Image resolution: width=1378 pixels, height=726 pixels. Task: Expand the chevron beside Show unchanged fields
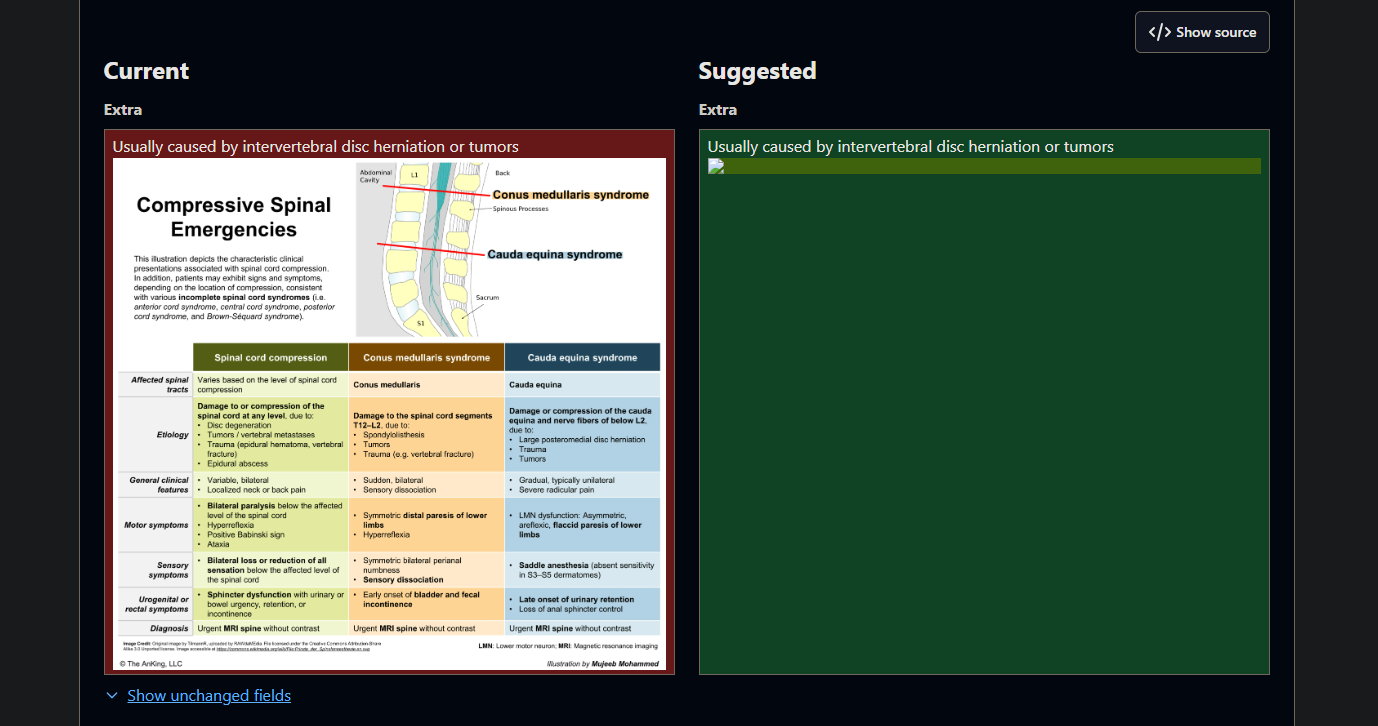click(112, 695)
